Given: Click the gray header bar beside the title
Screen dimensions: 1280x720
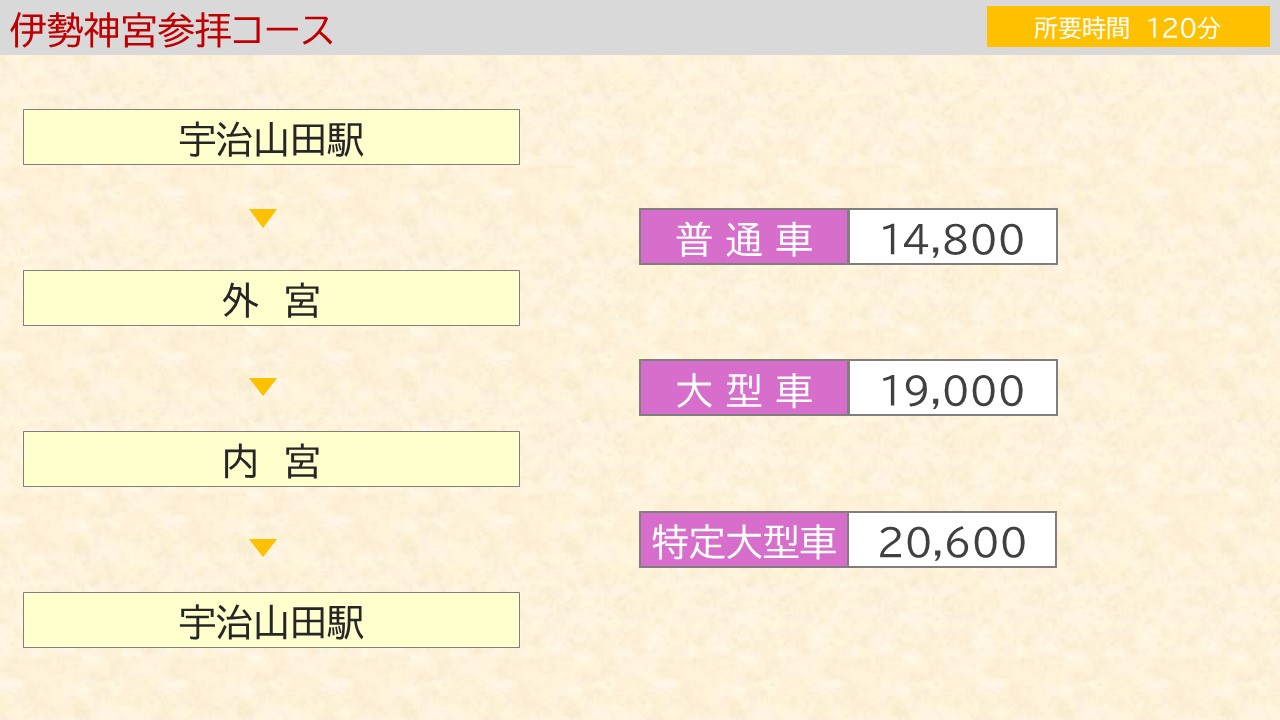Looking at the screenshot, I should 660,27.
